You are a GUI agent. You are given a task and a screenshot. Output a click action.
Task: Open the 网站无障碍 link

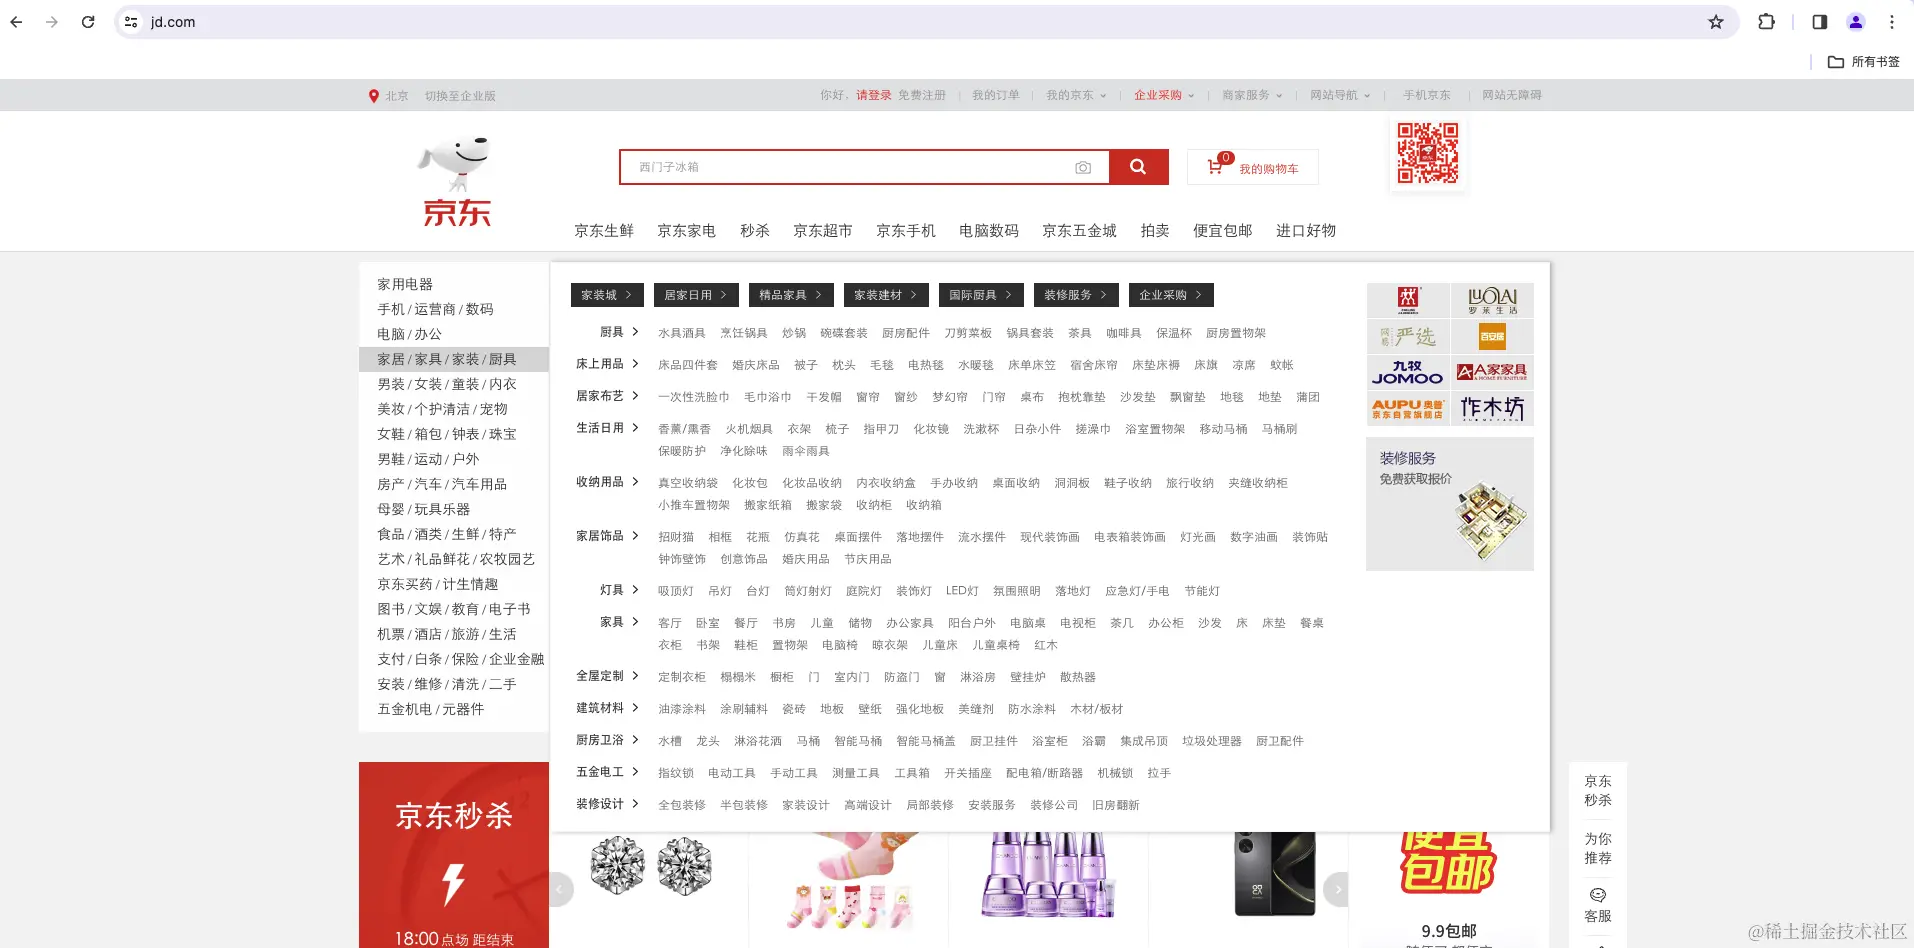pos(1512,96)
